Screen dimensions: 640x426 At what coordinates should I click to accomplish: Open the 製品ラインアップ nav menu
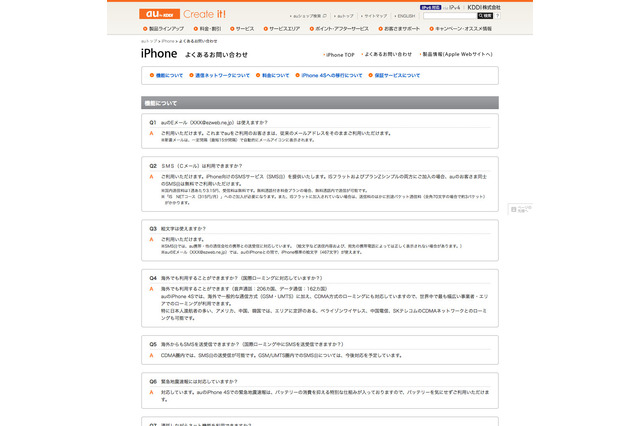[x=164, y=29]
